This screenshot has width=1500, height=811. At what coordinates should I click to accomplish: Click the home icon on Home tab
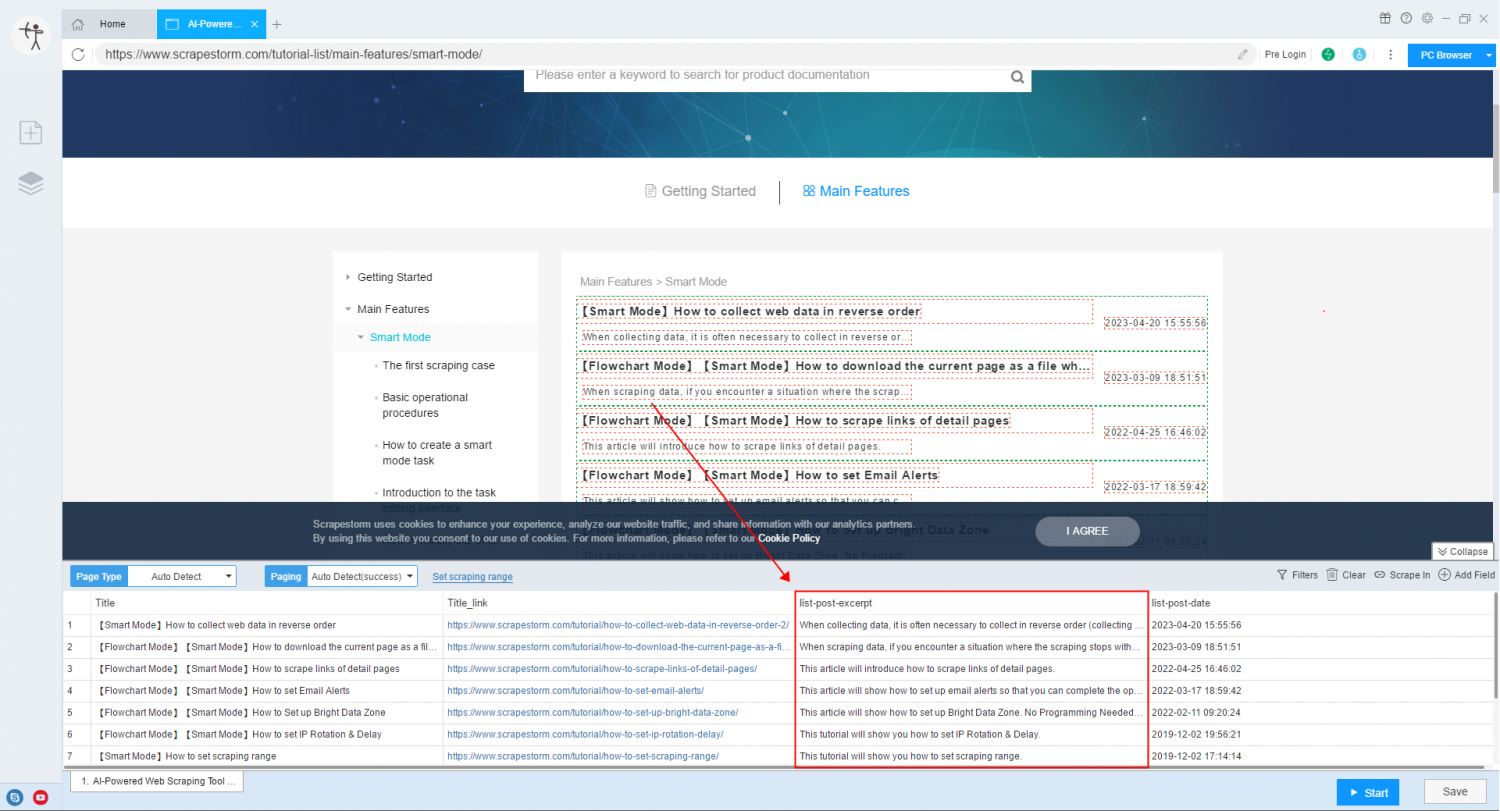pos(78,24)
